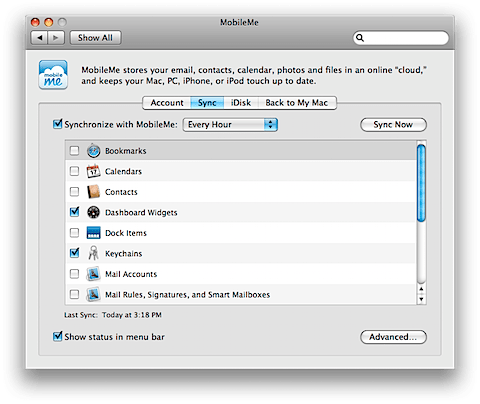Click the Sync Now button

pos(393,125)
